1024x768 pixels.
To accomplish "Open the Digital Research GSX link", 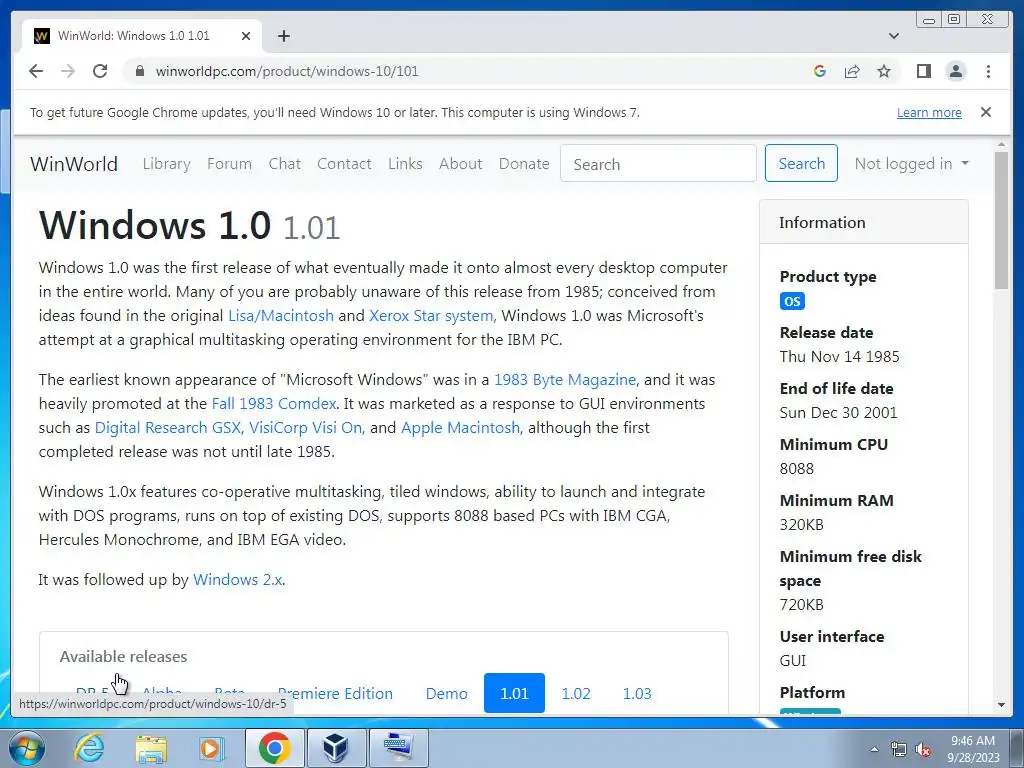I will [x=168, y=428].
